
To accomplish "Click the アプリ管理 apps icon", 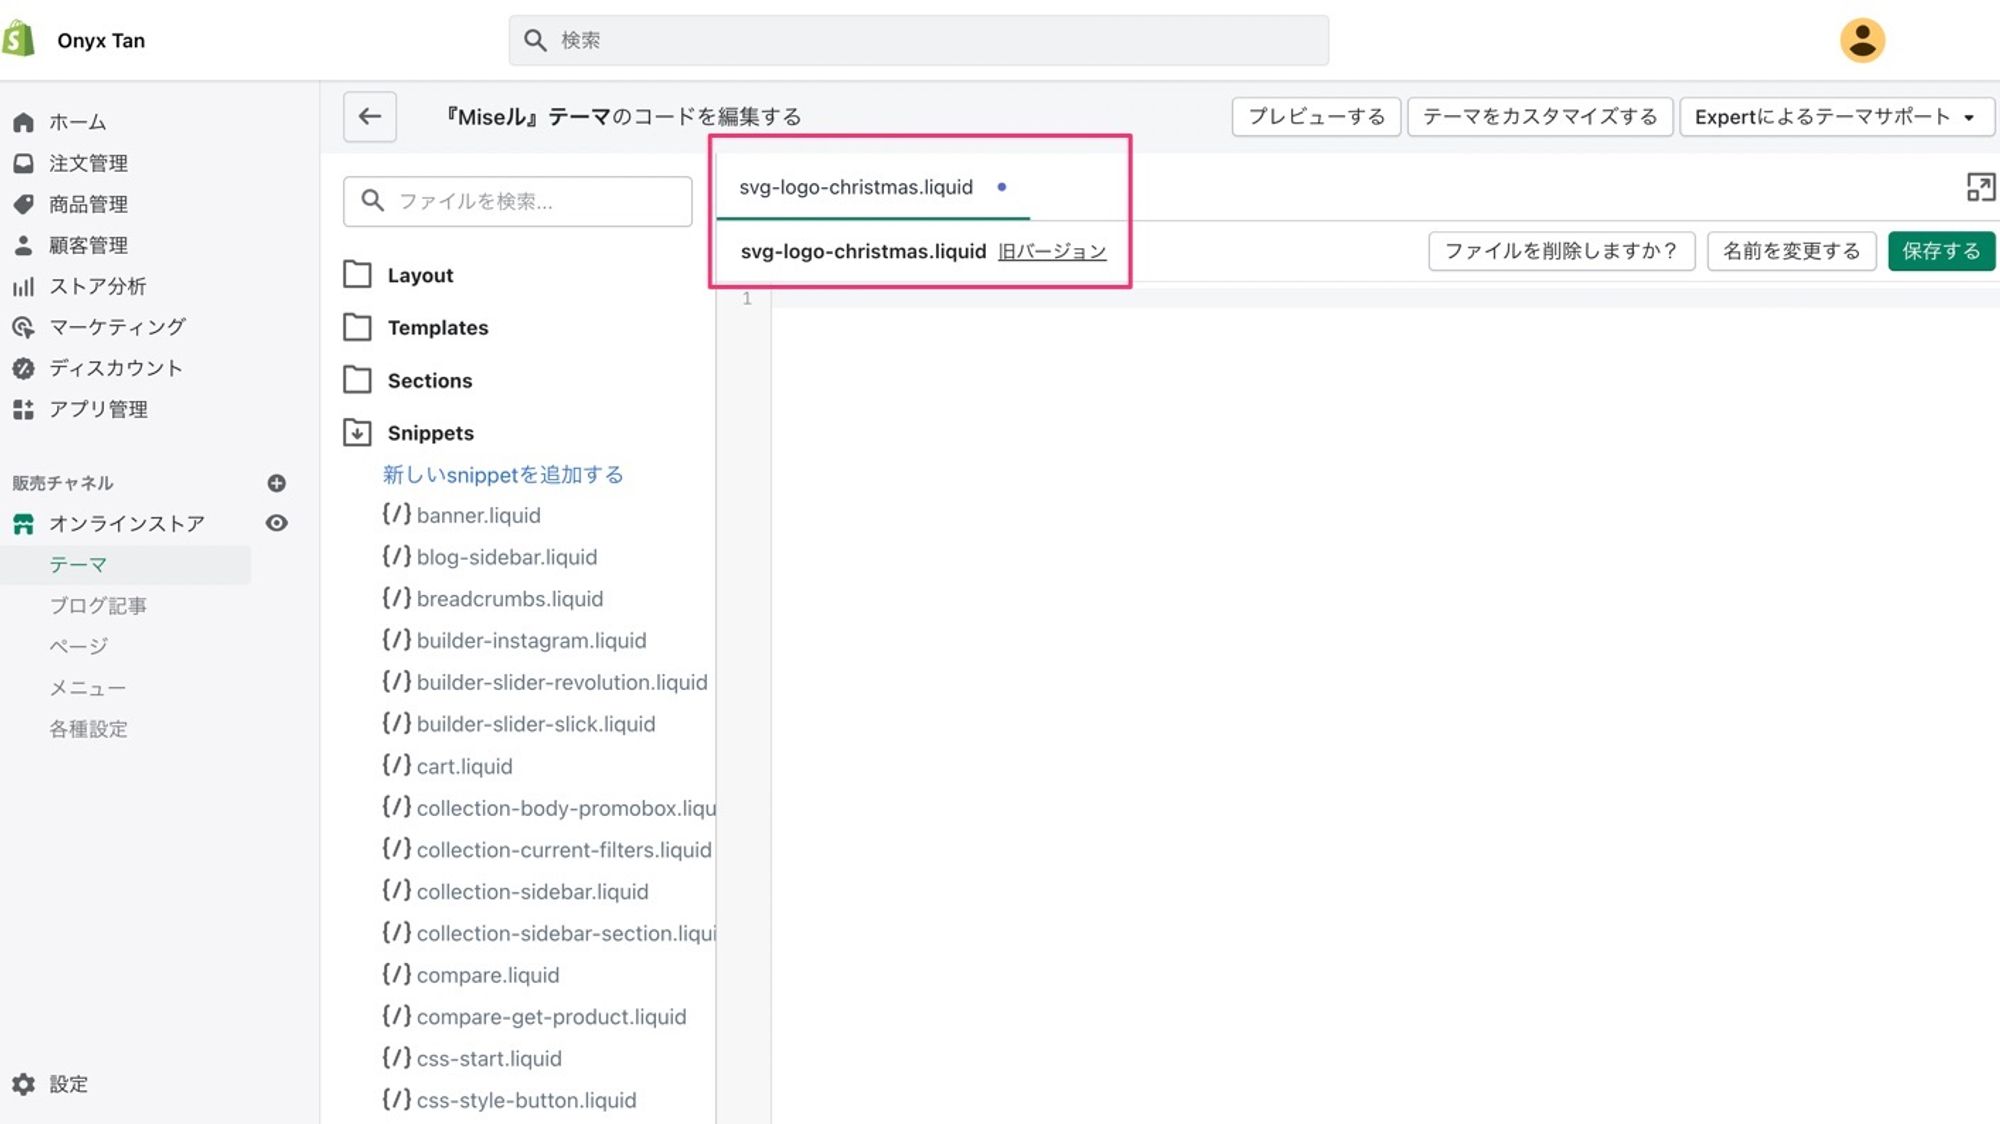I will click(x=23, y=409).
